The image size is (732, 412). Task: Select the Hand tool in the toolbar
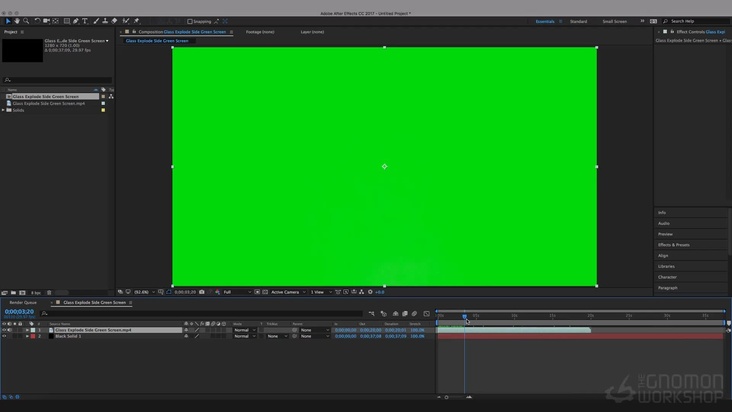coord(16,20)
